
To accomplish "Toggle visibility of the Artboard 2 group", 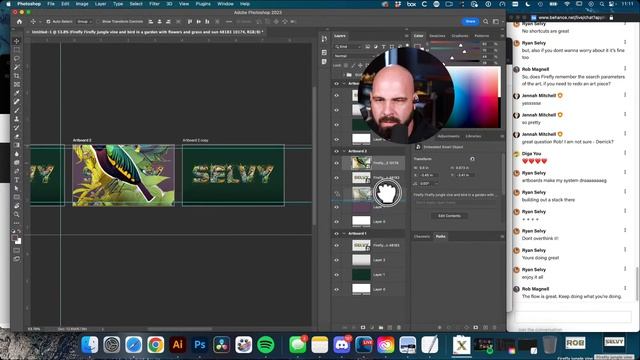I will pos(337,151).
